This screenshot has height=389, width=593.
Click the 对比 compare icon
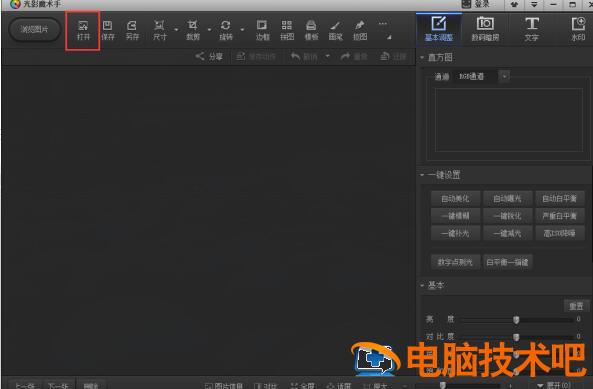(x=258, y=386)
